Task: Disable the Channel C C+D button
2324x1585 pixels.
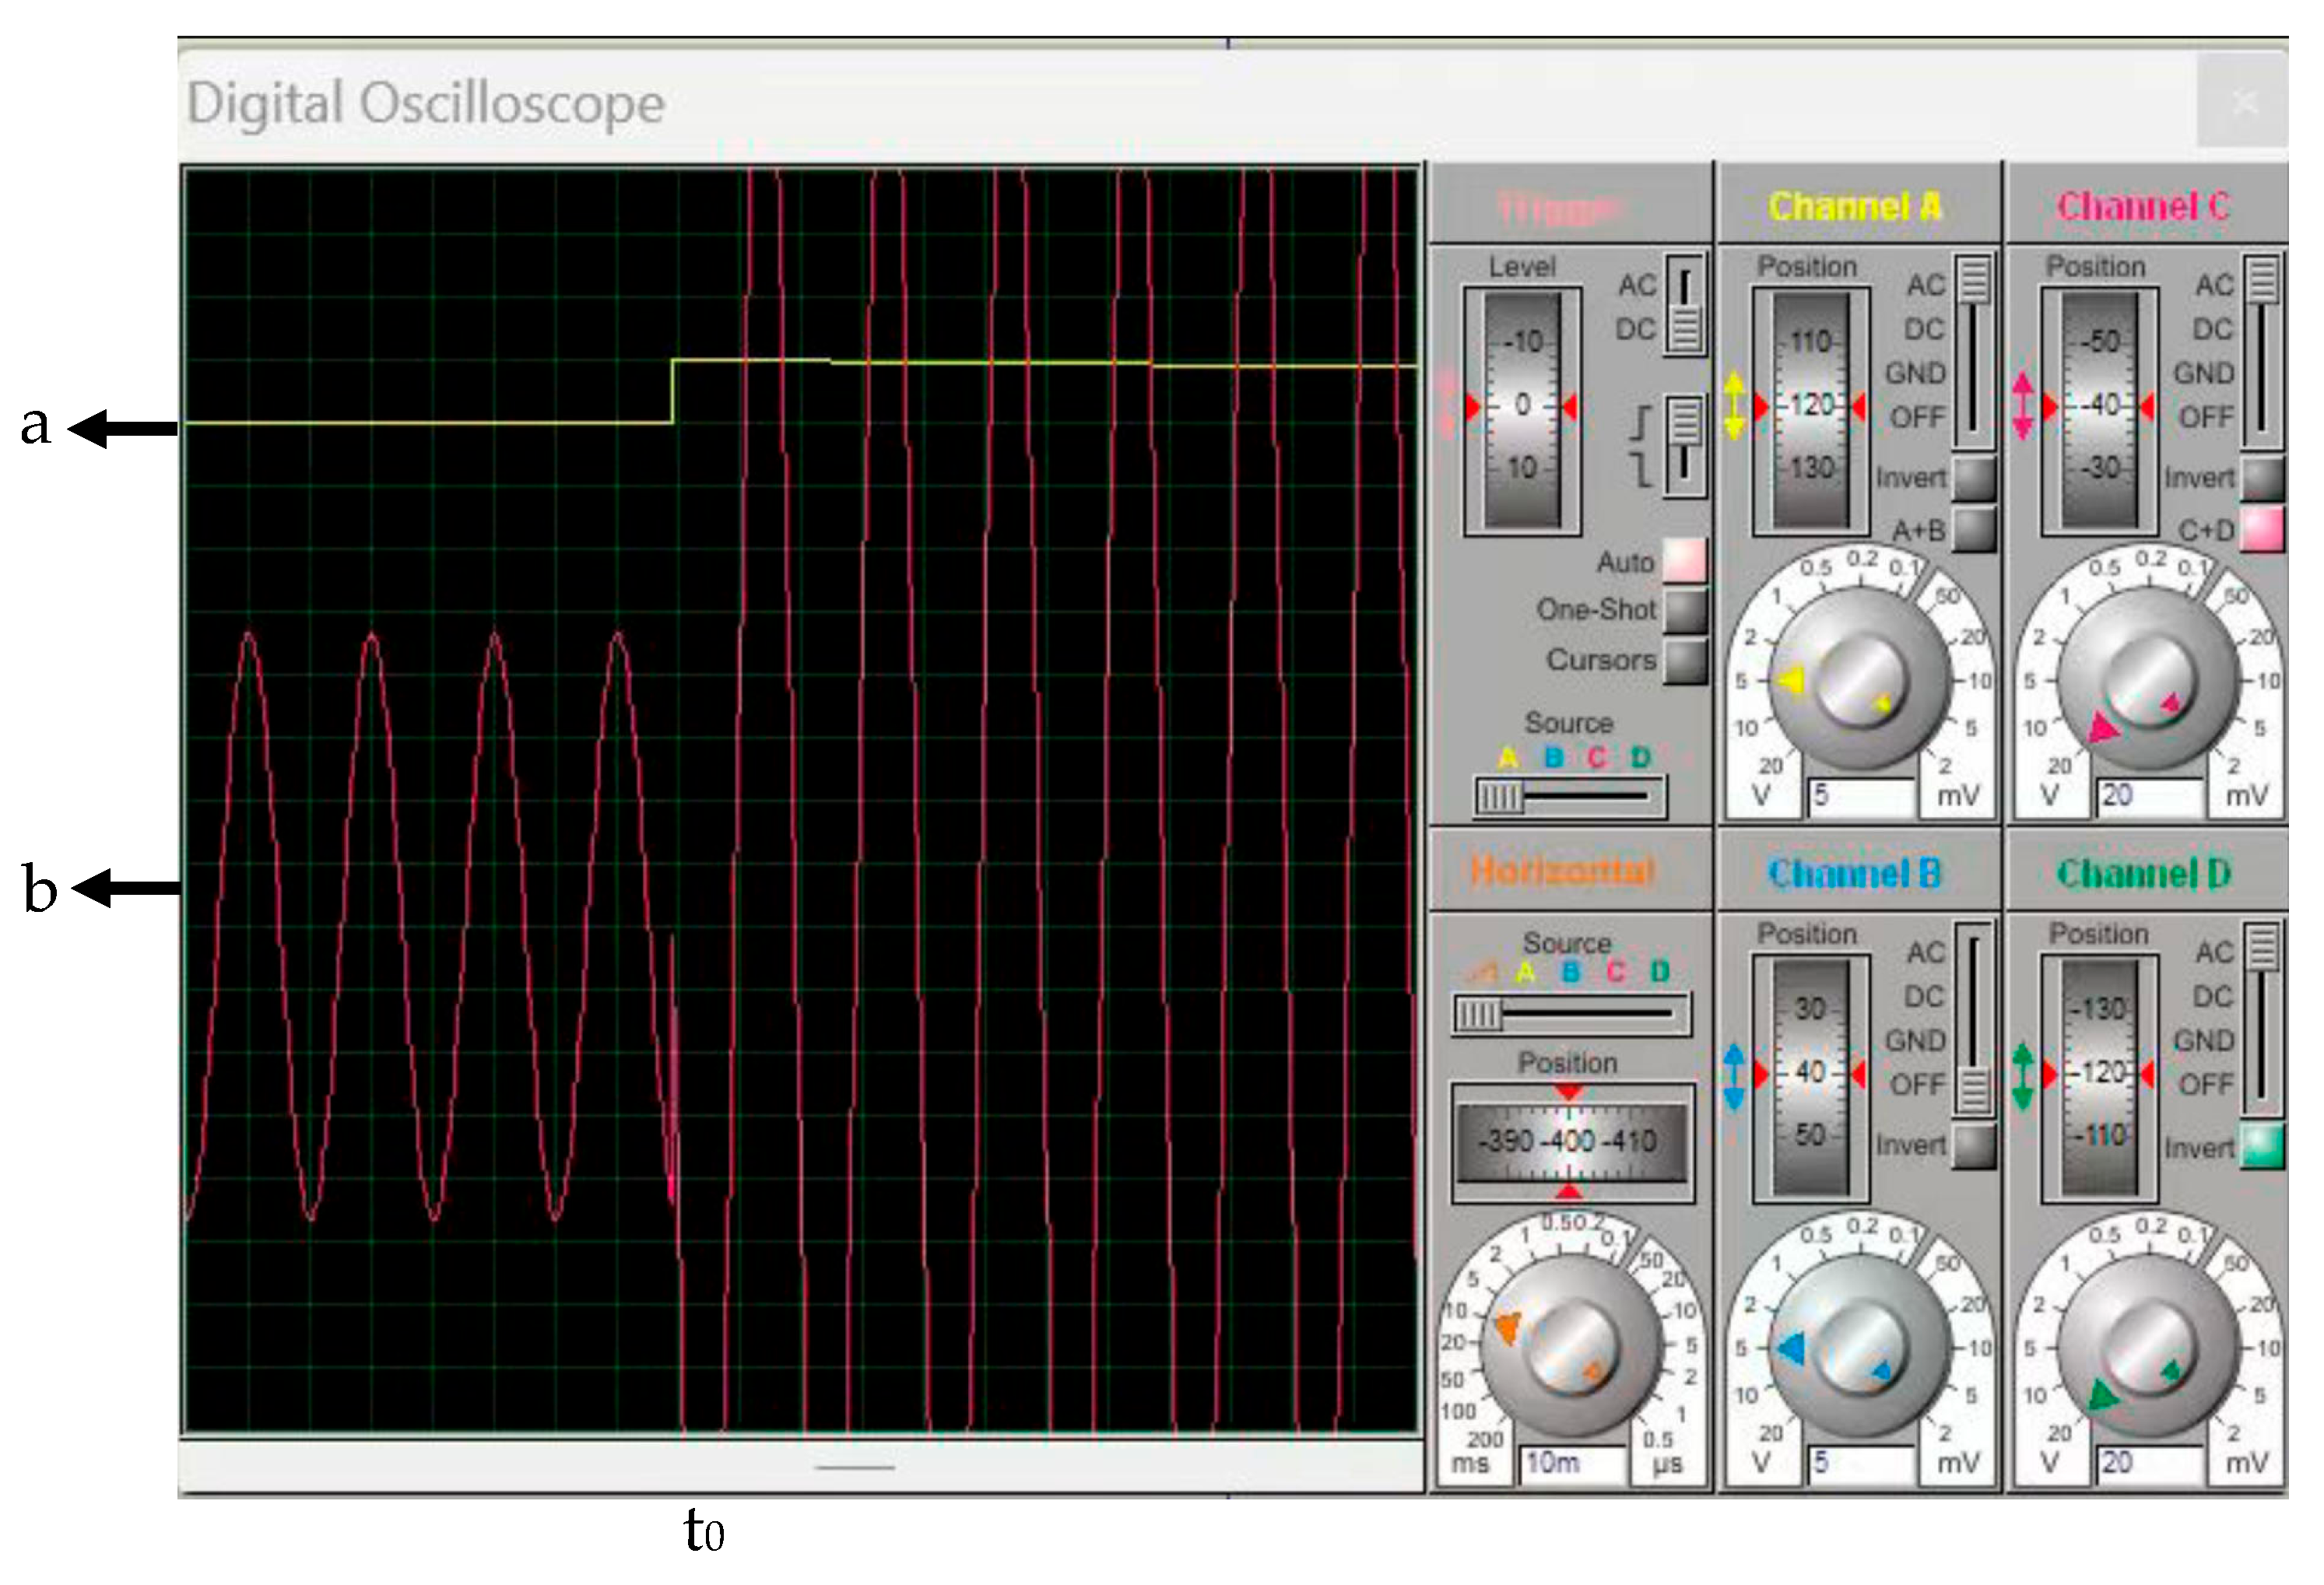Action: click(x=2262, y=529)
